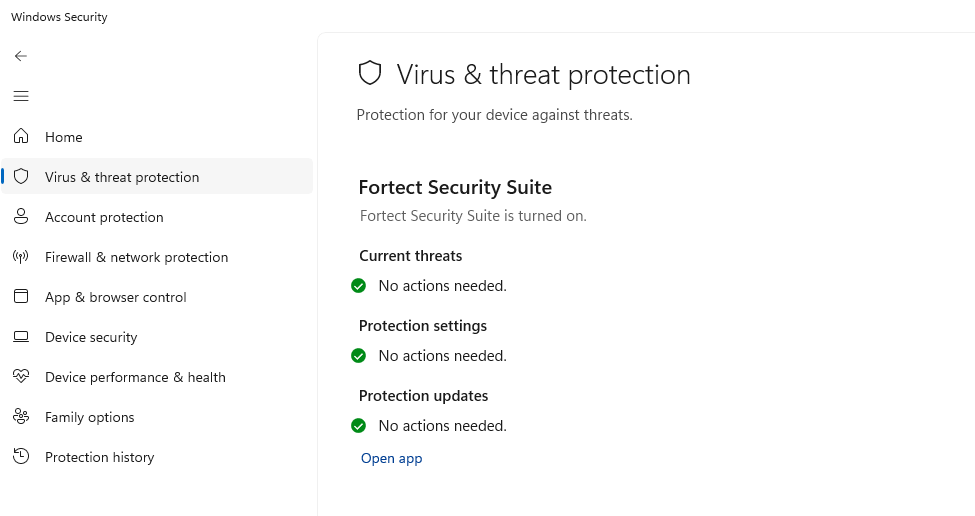This screenshot has height=516, width=975.
Task: Click the Family options people icon
Action: (x=21, y=416)
